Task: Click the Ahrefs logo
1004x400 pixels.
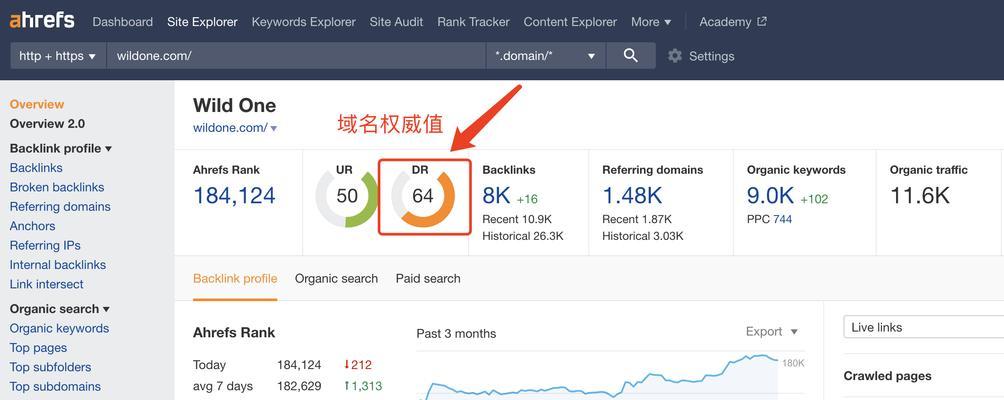Action: 42,20
